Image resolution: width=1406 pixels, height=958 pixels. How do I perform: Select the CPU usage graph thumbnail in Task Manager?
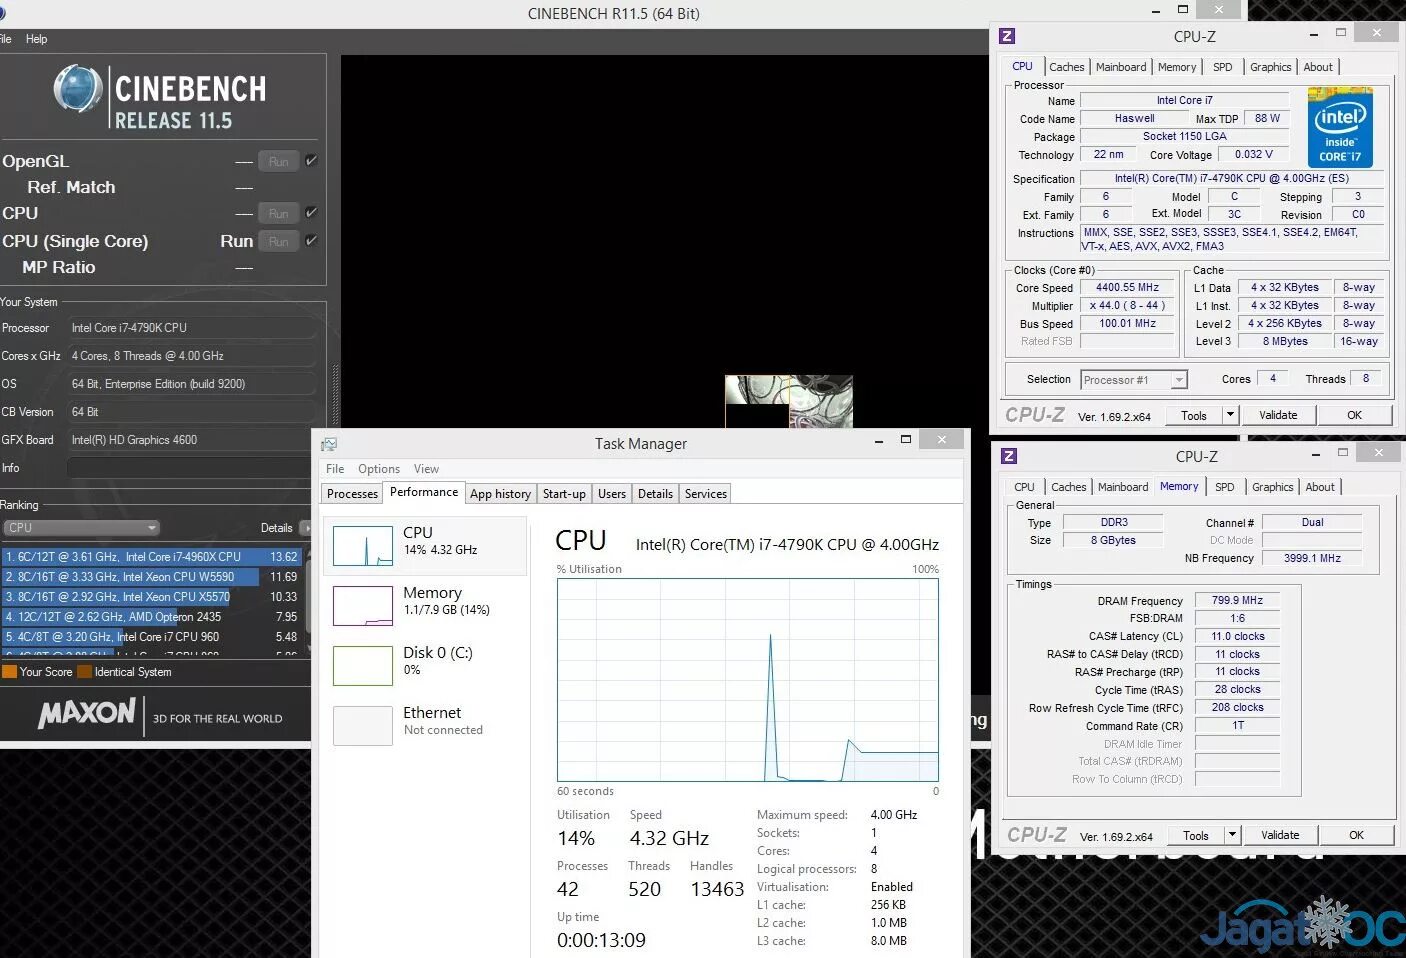point(362,547)
